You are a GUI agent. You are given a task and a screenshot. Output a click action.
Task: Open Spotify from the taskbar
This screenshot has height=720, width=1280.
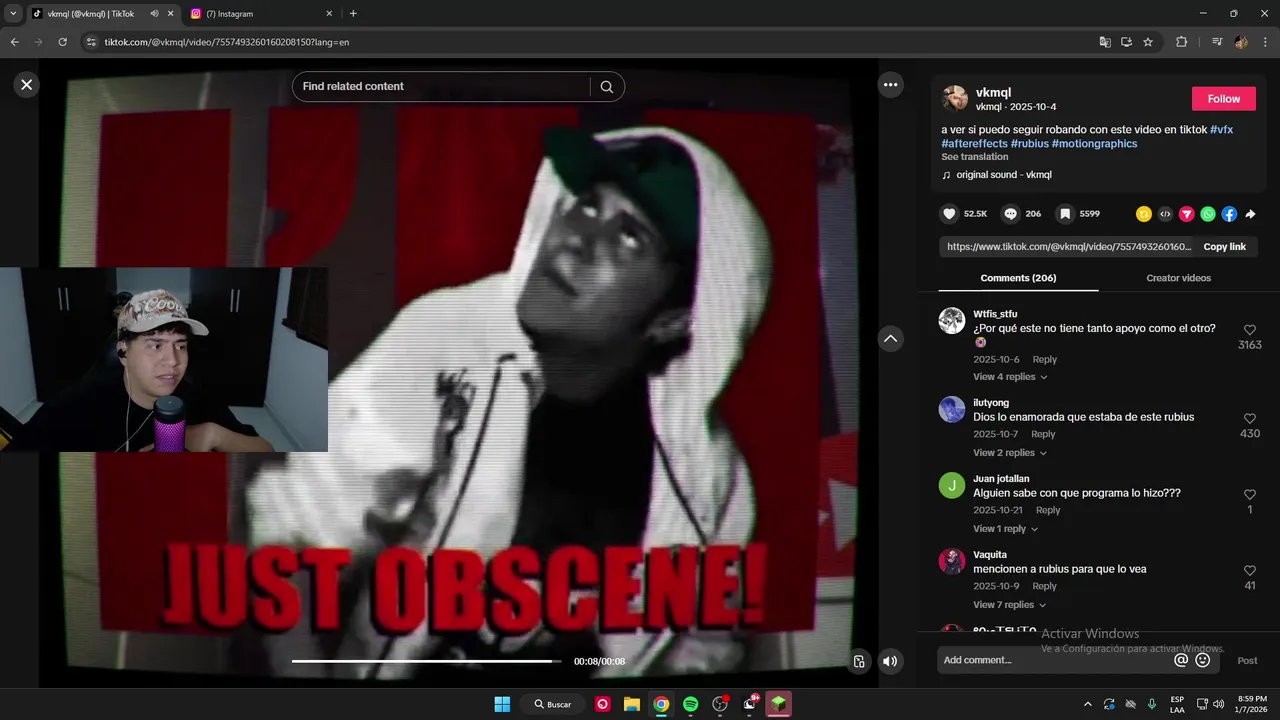click(690, 704)
